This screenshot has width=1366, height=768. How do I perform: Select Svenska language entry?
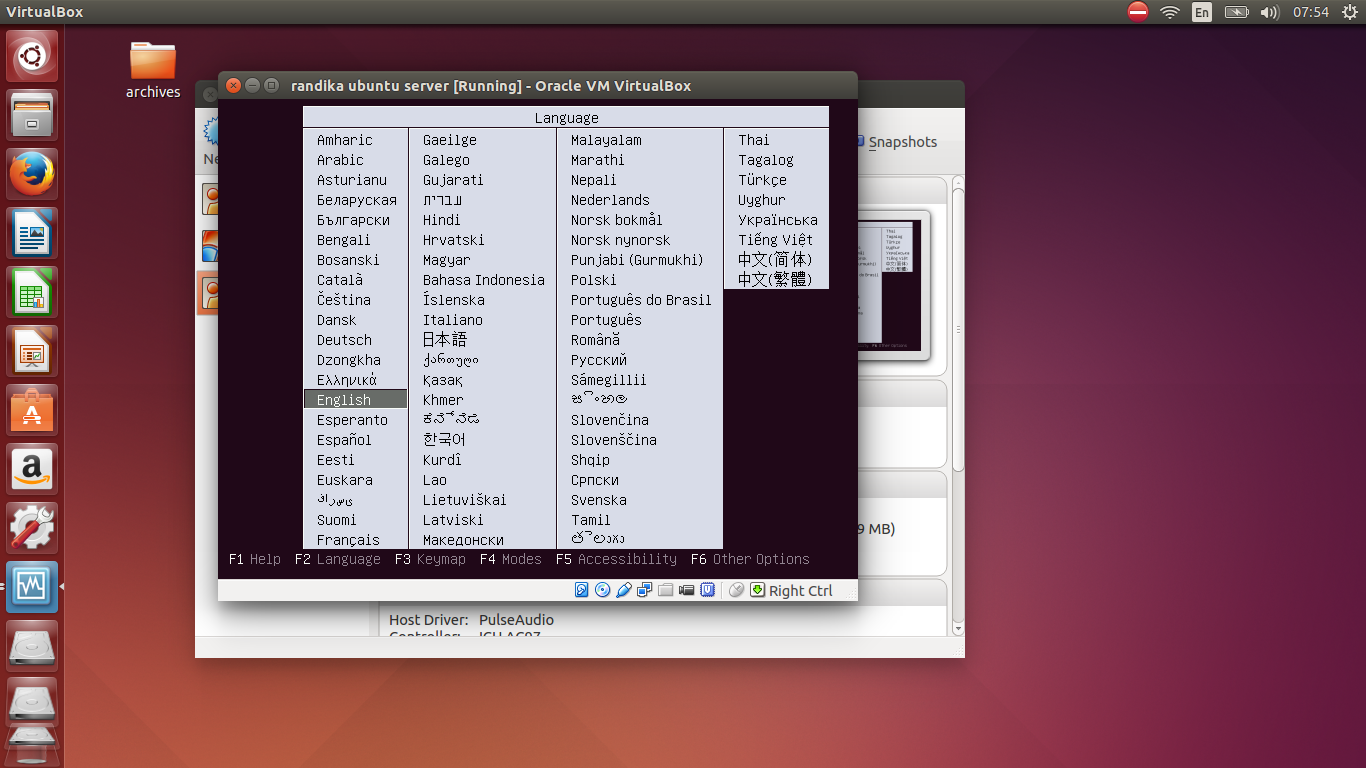click(x=599, y=500)
